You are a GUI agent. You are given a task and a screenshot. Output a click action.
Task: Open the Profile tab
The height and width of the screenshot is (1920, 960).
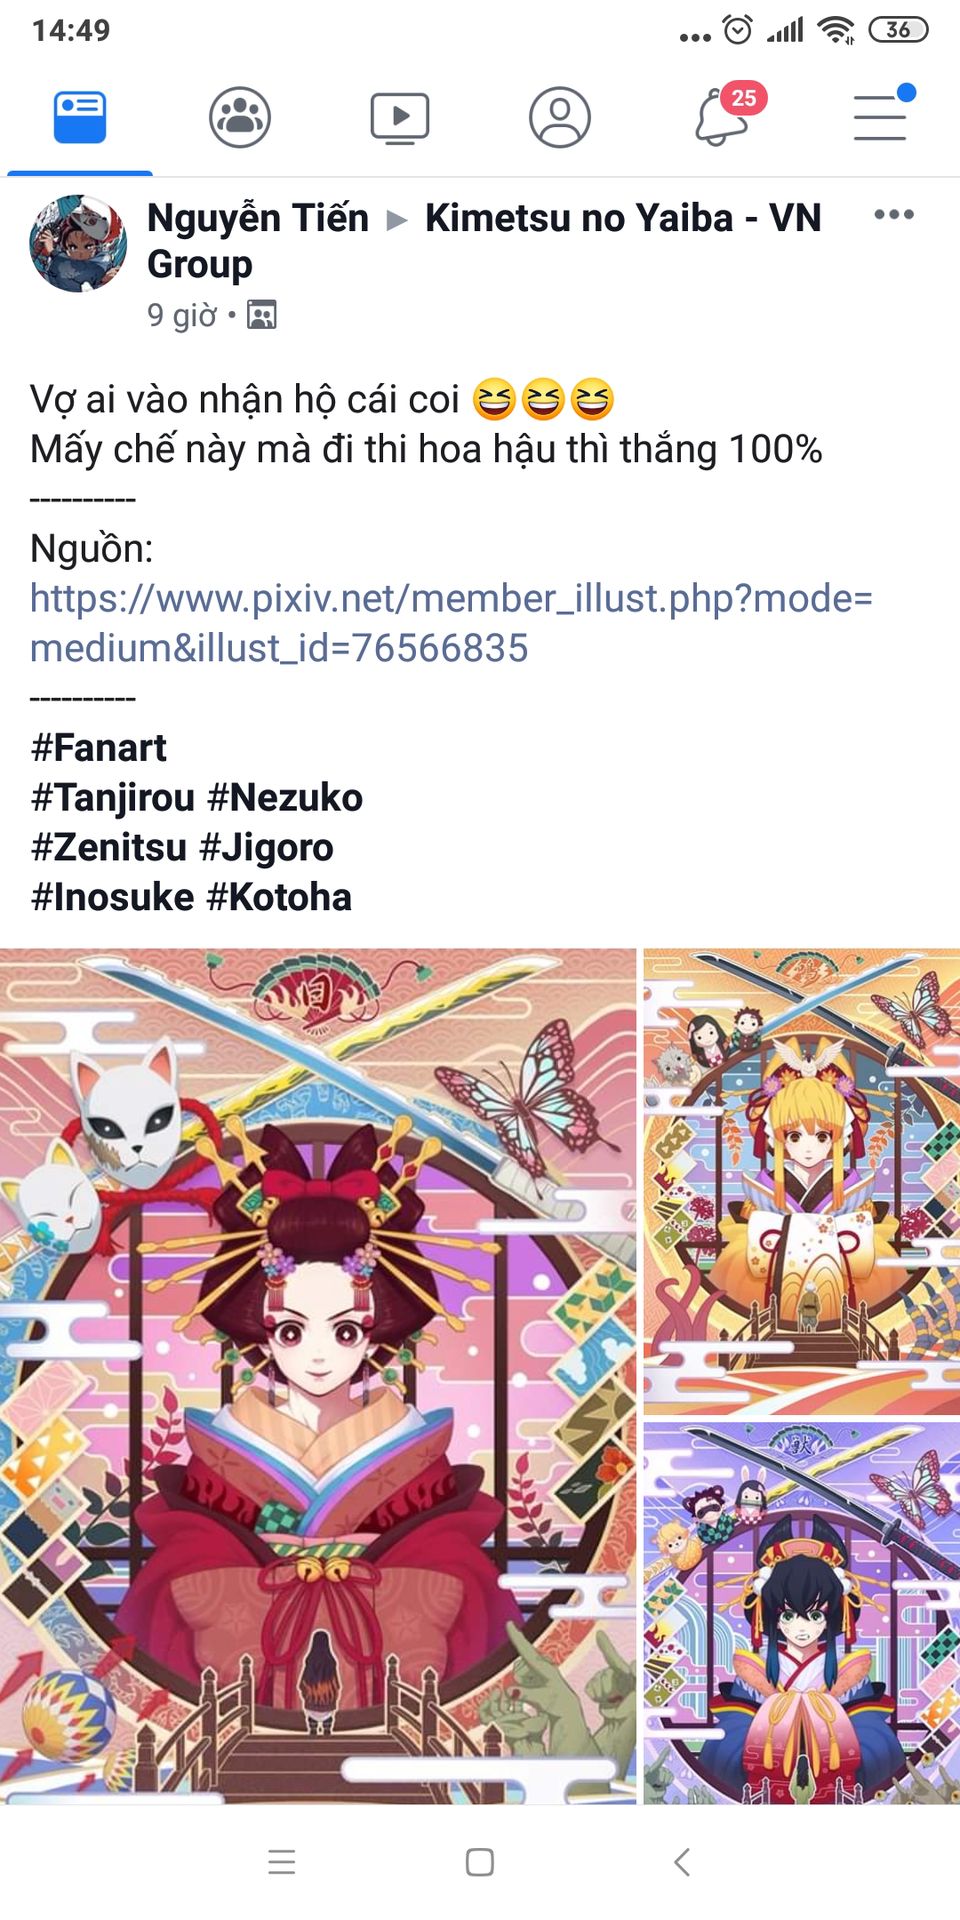tap(560, 118)
